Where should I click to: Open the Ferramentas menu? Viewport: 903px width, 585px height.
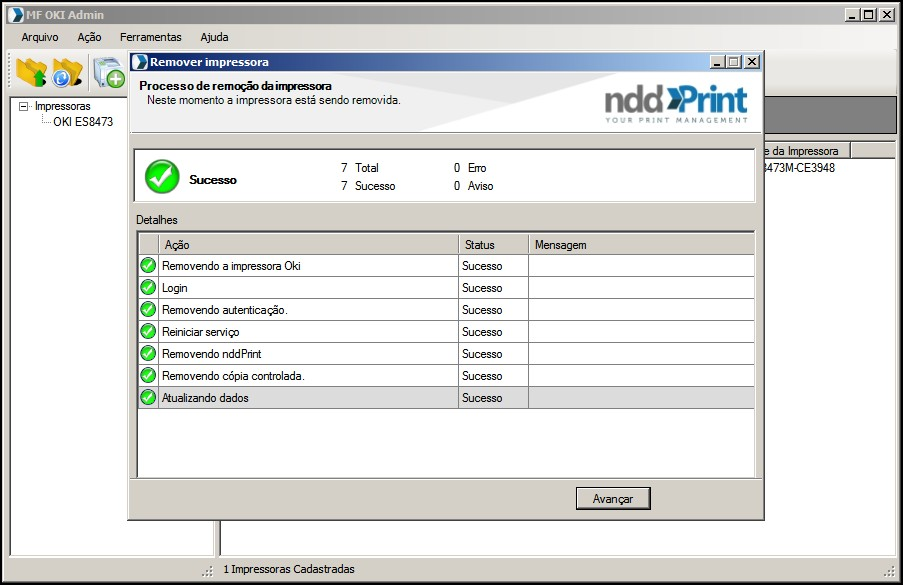pyautogui.click(x=150, y=37)
